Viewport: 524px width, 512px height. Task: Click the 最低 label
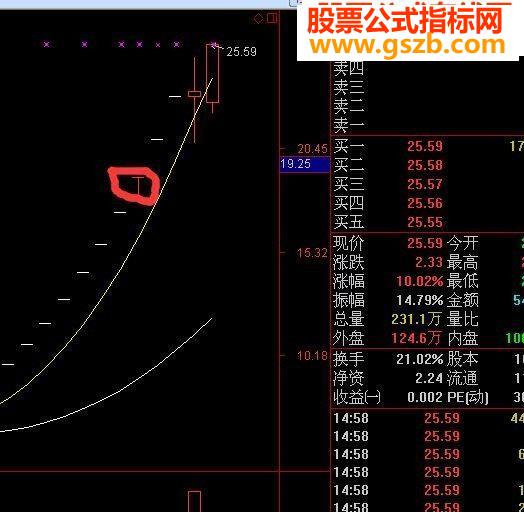tap(463, 281)
